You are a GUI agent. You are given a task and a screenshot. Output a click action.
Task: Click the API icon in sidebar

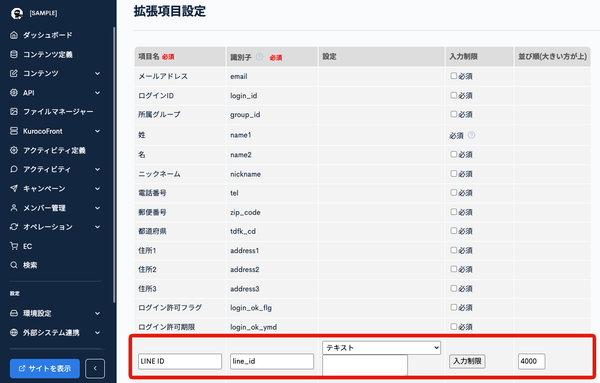click(14, 93)
